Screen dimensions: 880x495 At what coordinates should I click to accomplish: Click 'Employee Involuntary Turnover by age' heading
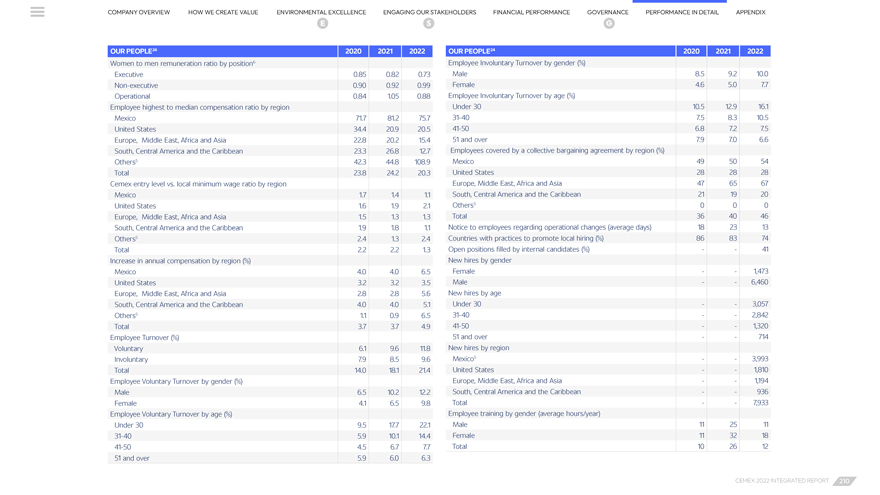(511, 96)
